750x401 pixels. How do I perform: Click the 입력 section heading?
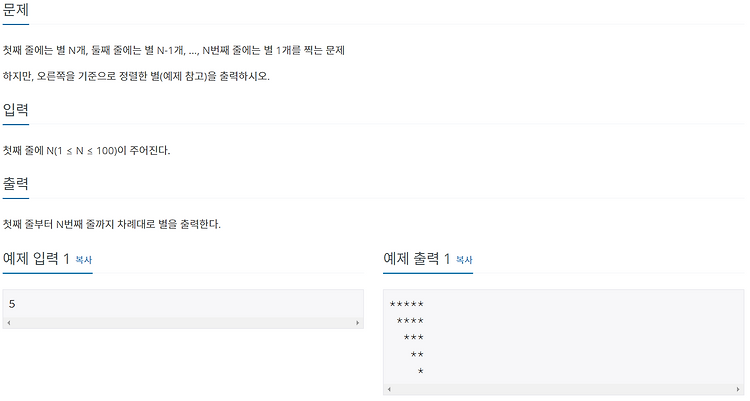pos(16,110)
